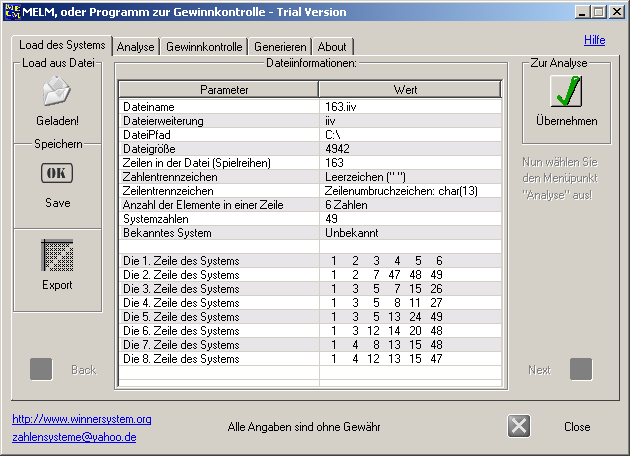Select Die 3. Zeile des Systems
Image resolution: width=630 pixels, height=456 pixels.
tap(219, 289)
